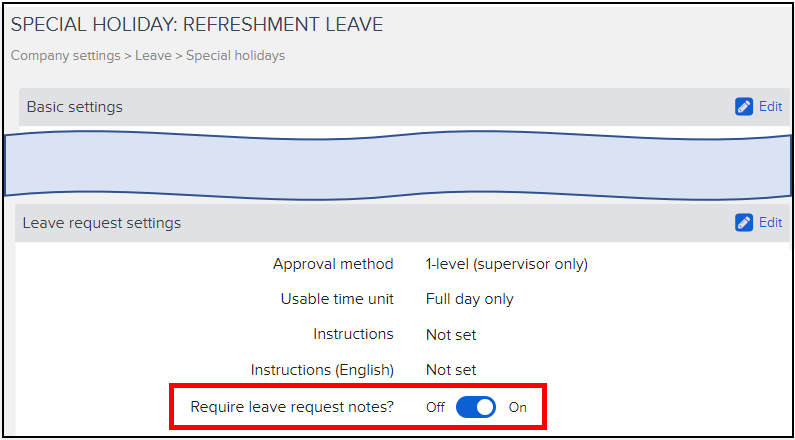Collapse the Leave request settings section header
This screenshot has width=795, height=440.
pos(102,223)
